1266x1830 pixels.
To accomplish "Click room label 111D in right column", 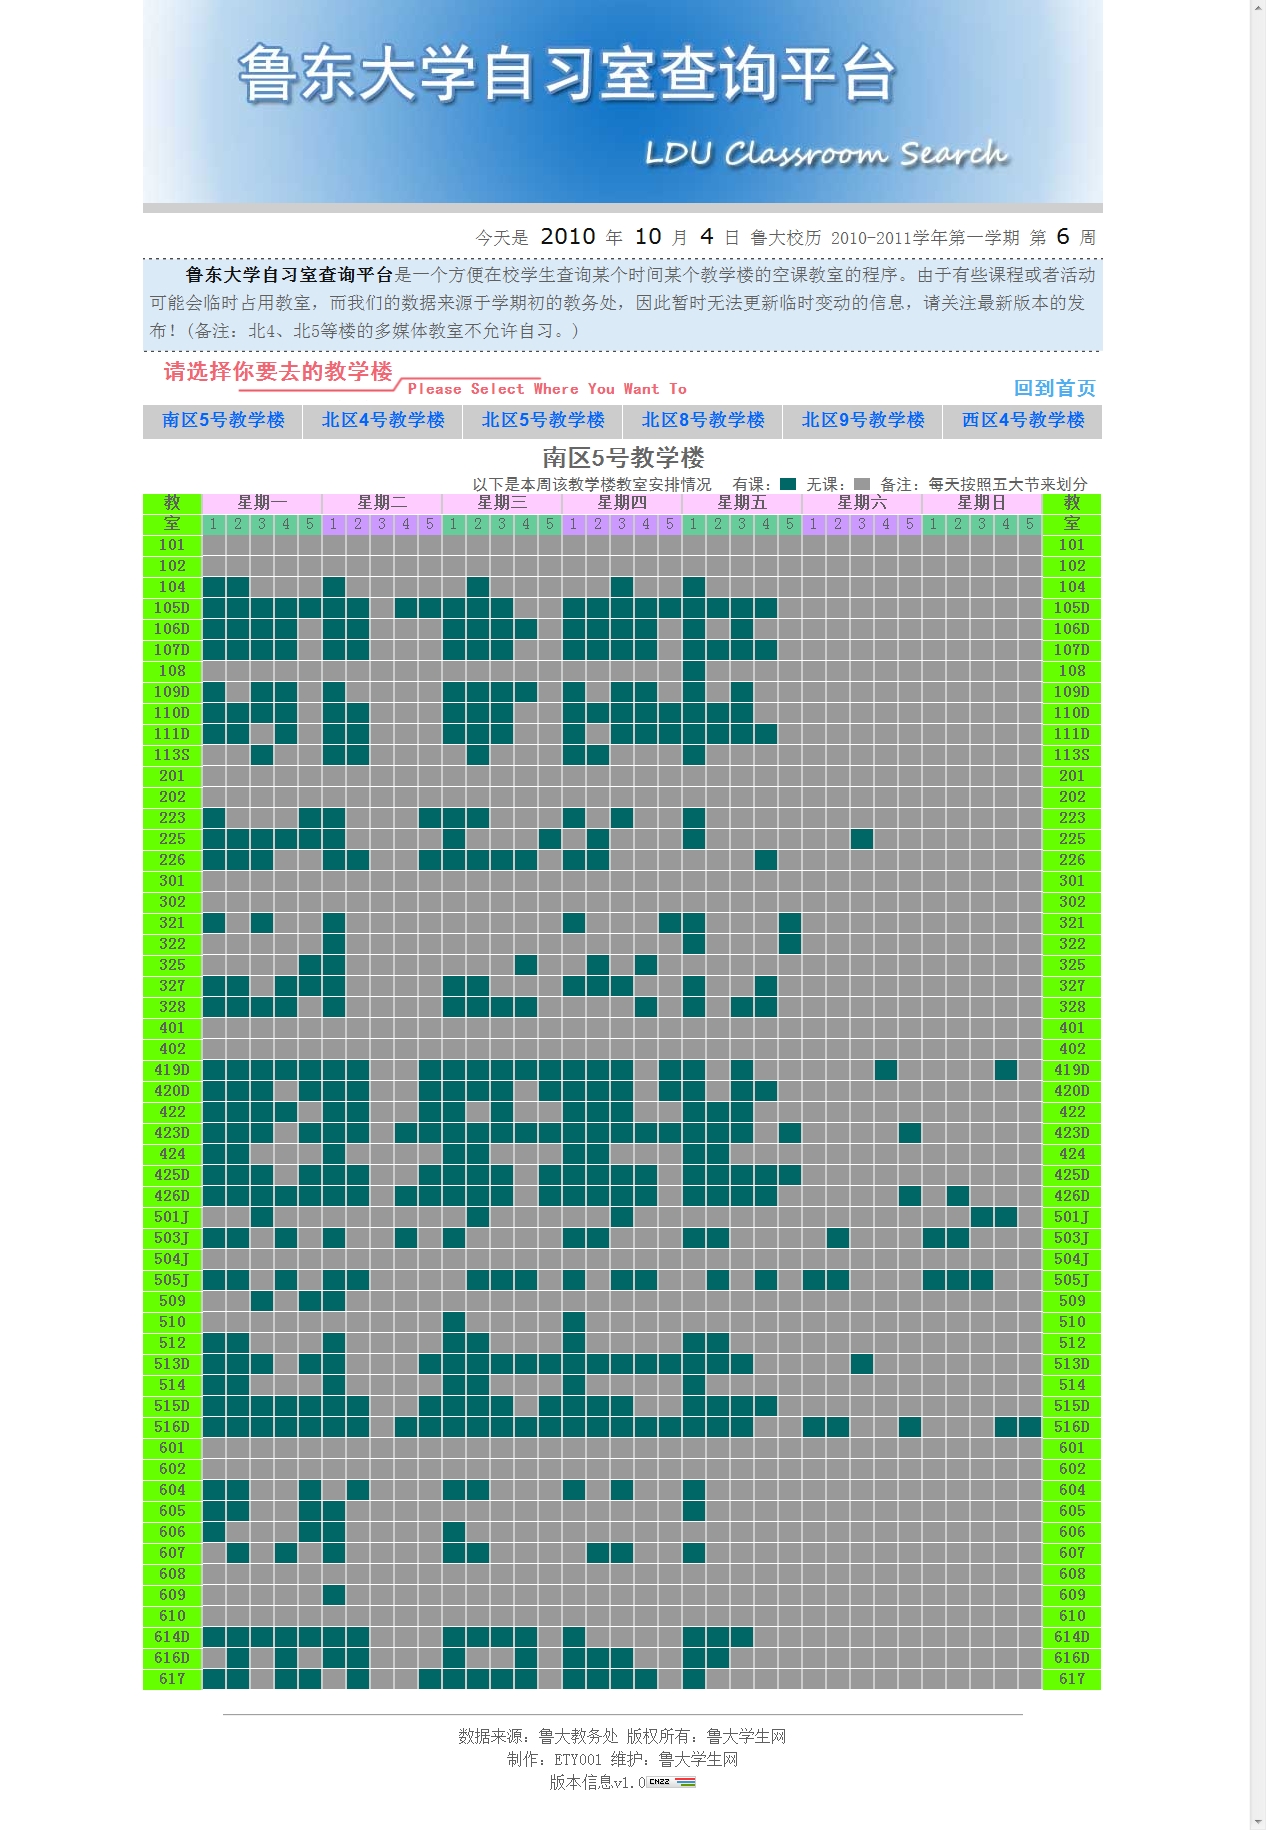I will click(x=1072, y=734).
